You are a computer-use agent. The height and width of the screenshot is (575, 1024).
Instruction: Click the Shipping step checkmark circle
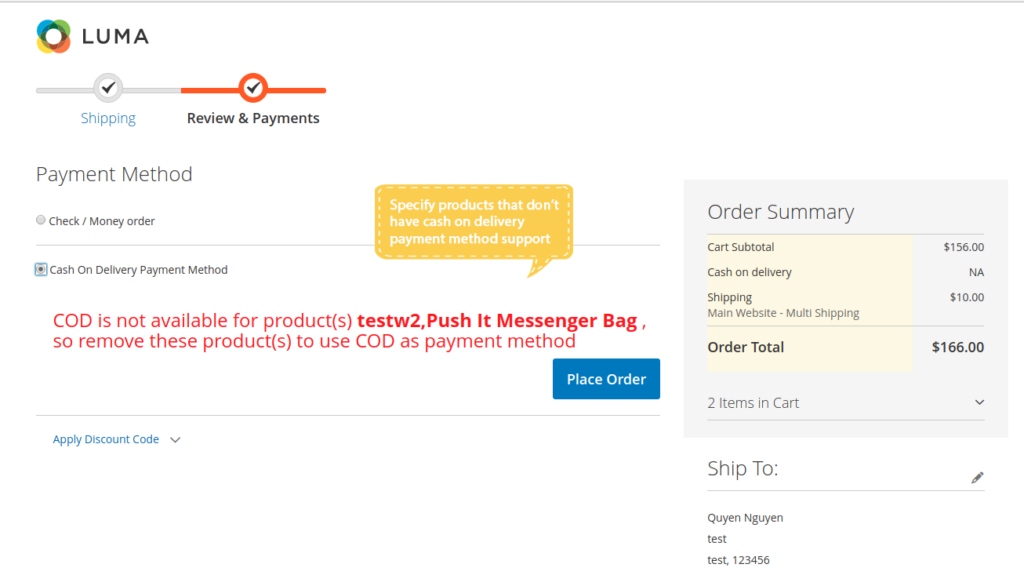109,88
